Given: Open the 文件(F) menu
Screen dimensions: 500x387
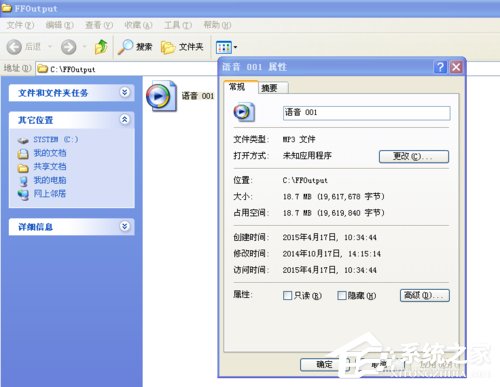Looking at the screenshot, I should coord(20,25).
